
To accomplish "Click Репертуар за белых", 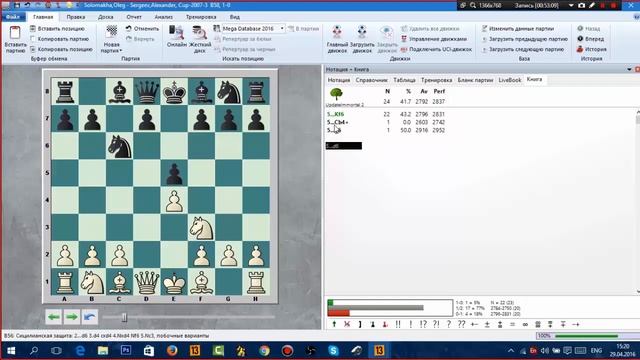I will 243,39.
